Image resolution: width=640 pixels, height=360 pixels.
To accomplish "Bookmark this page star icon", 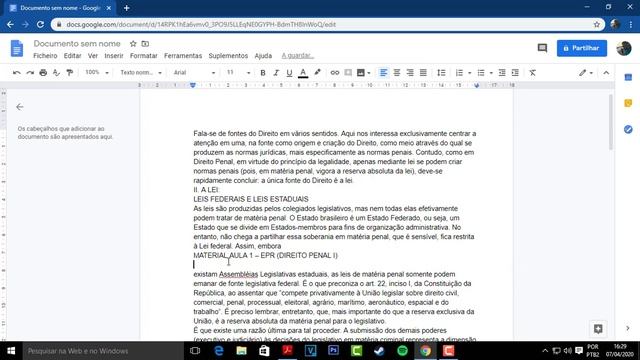I will pos(596,24).
